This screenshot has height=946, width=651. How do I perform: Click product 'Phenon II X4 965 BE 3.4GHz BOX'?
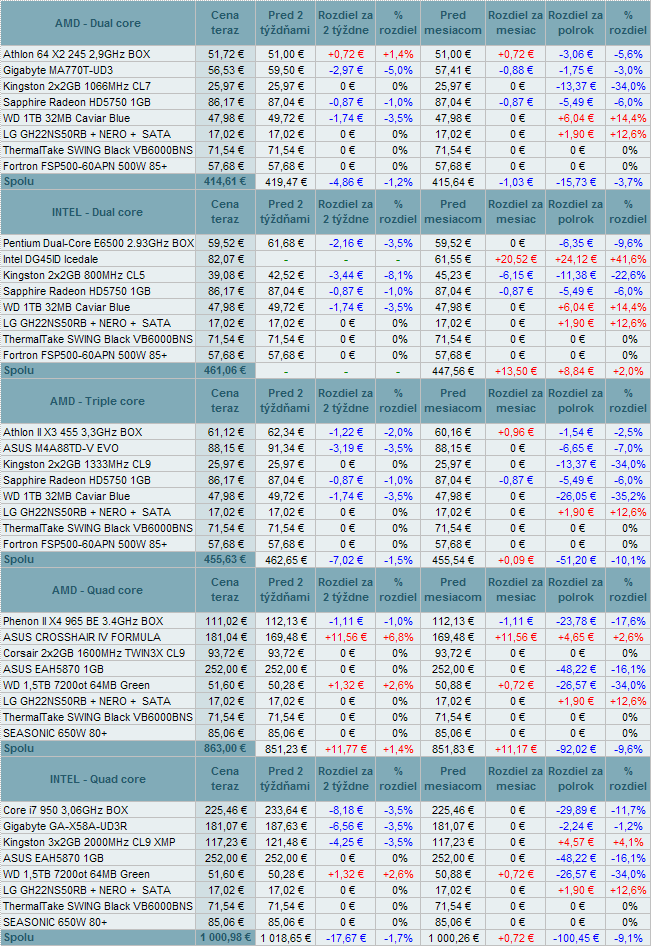click(x=83, y=621)
